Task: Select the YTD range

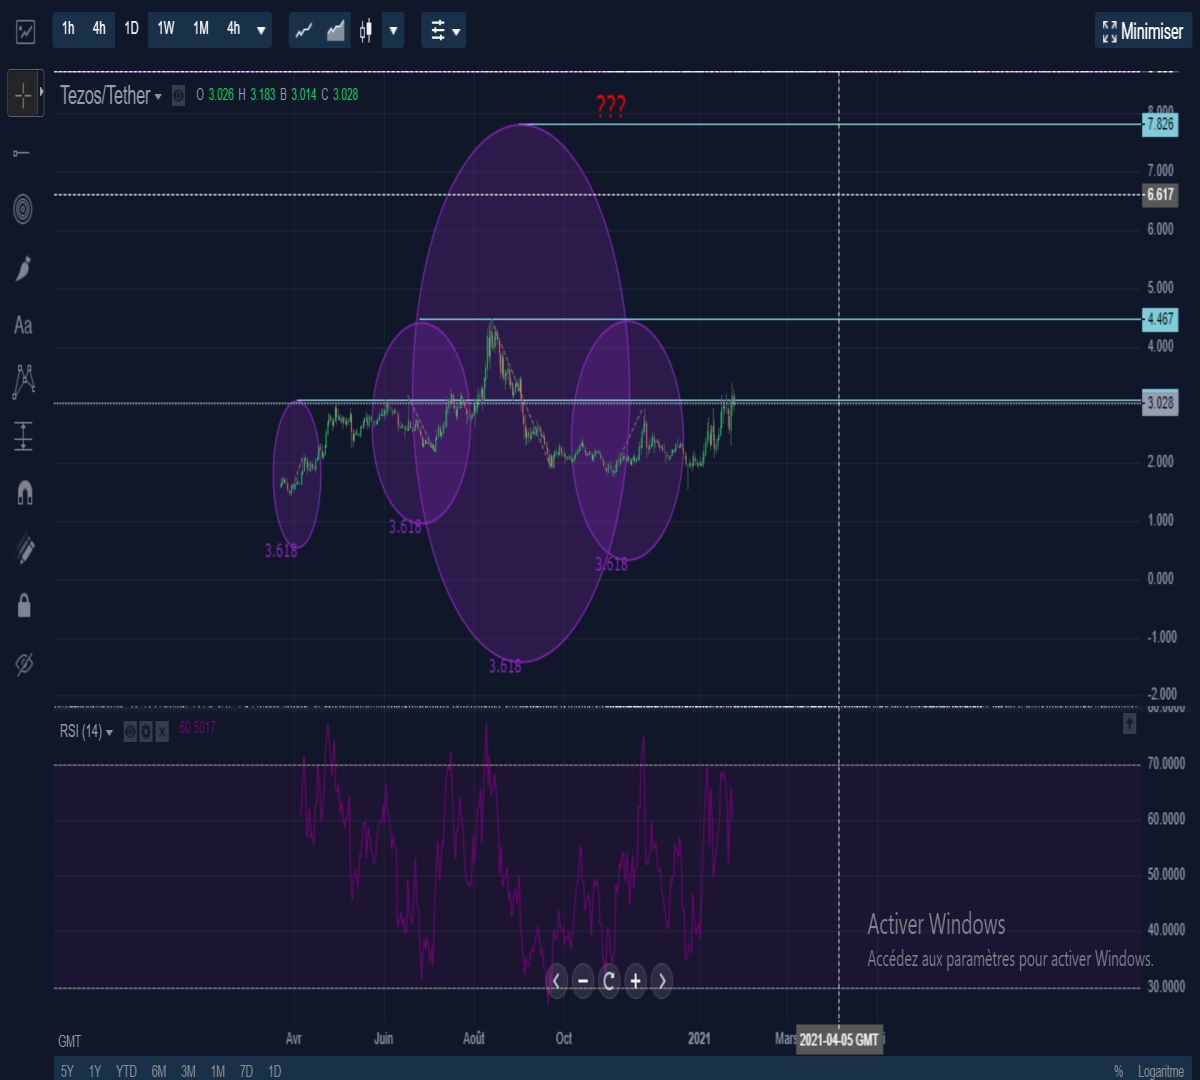Action: pos(126,1071)
